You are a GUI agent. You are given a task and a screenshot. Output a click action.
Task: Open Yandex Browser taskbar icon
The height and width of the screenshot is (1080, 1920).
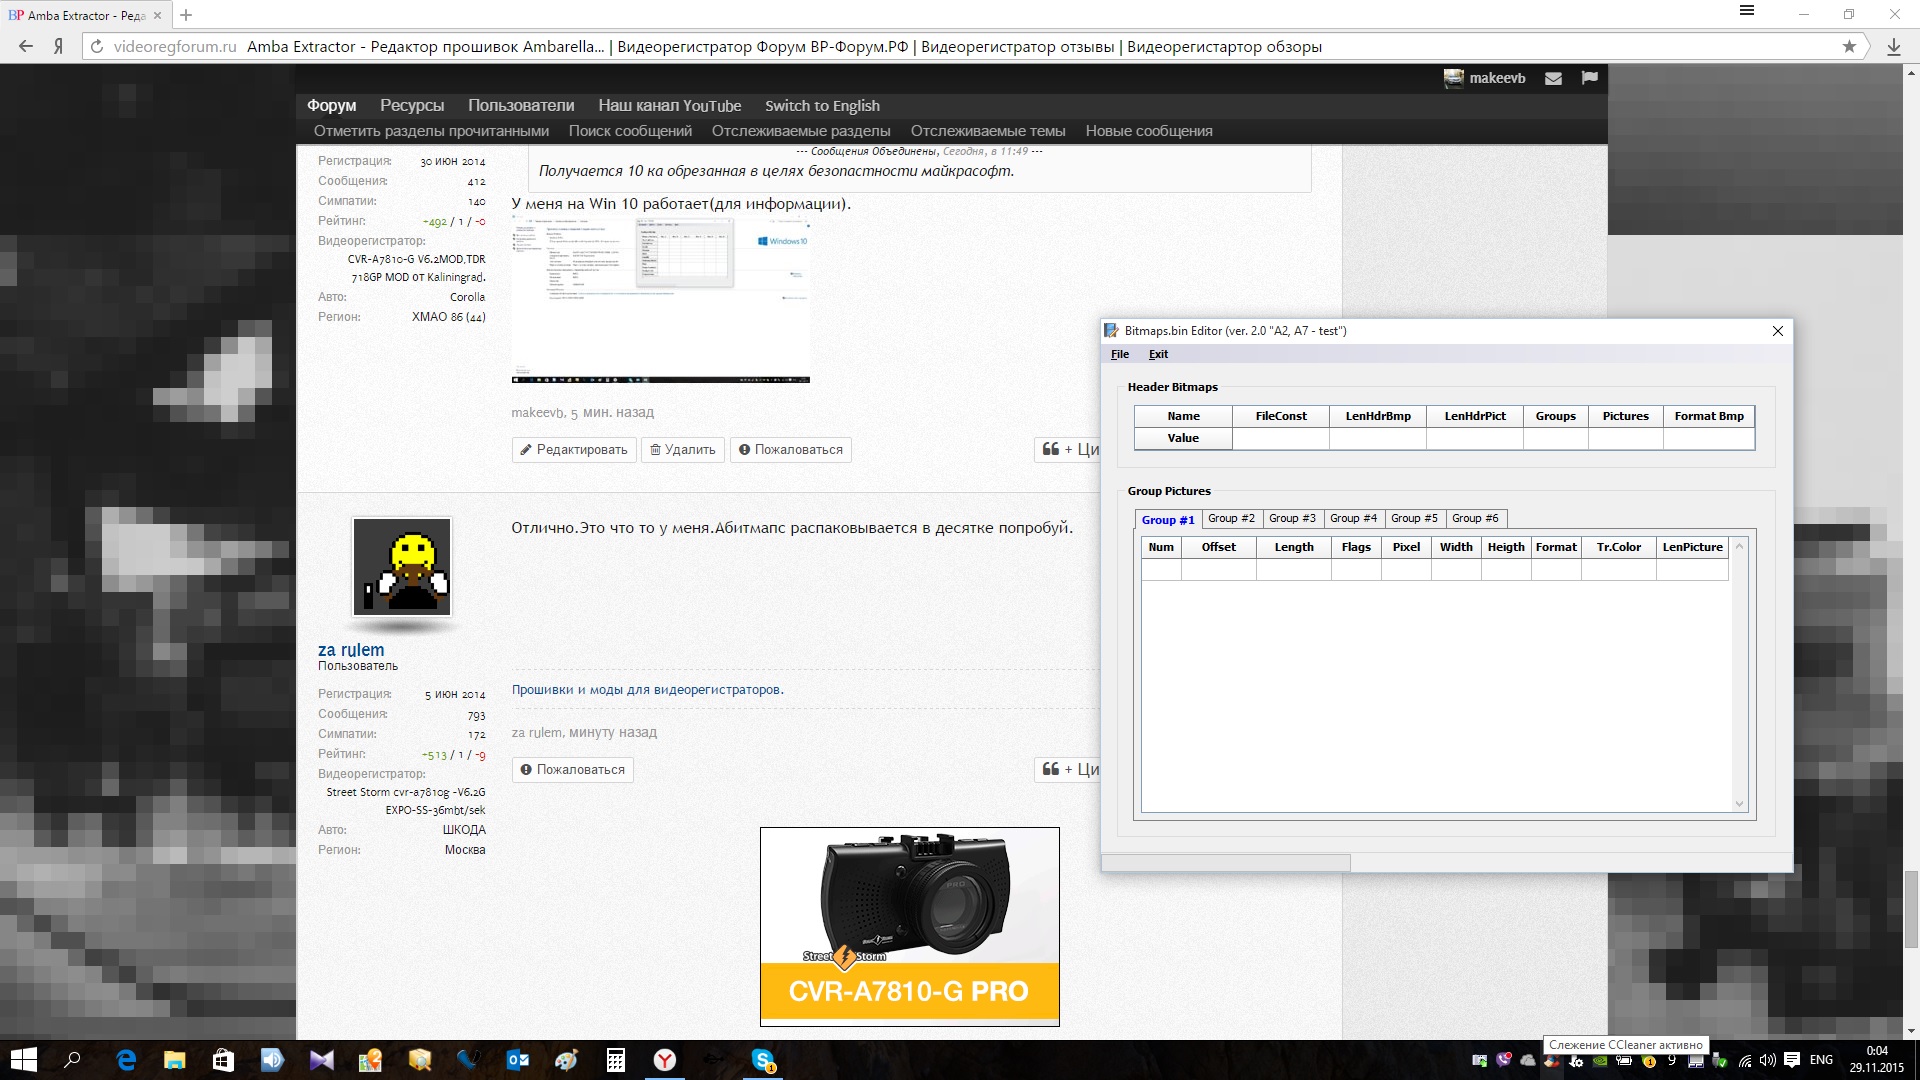click(665, 1060)
